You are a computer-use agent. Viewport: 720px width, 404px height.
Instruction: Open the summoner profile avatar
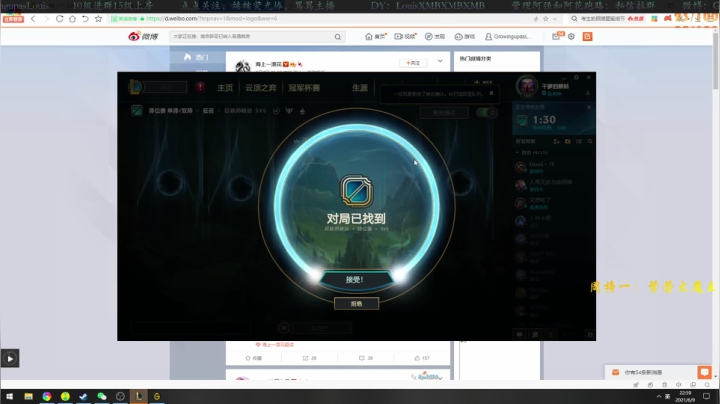(x=526, y=86)
